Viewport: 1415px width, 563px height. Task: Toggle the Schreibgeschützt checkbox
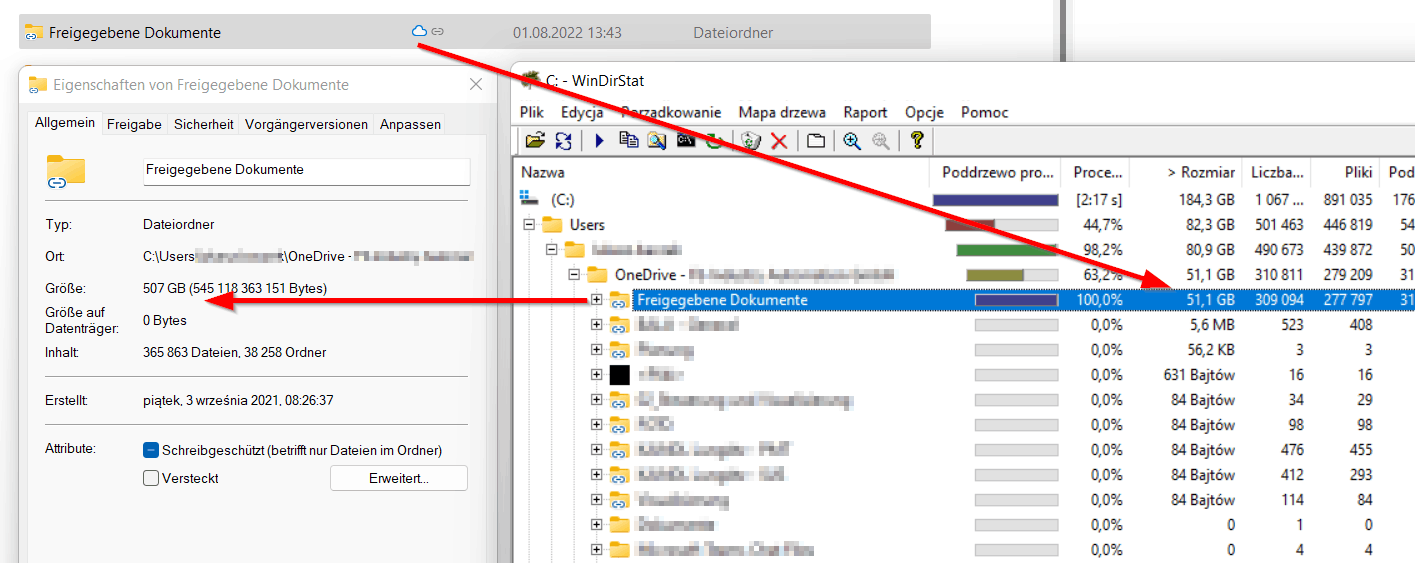(151, 450)
